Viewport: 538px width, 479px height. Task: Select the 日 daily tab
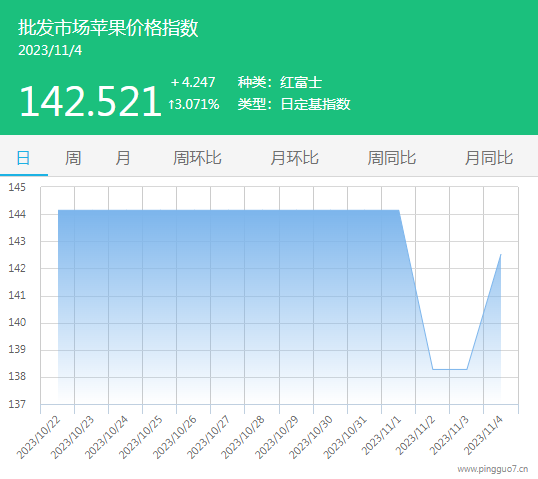(24, 158)
